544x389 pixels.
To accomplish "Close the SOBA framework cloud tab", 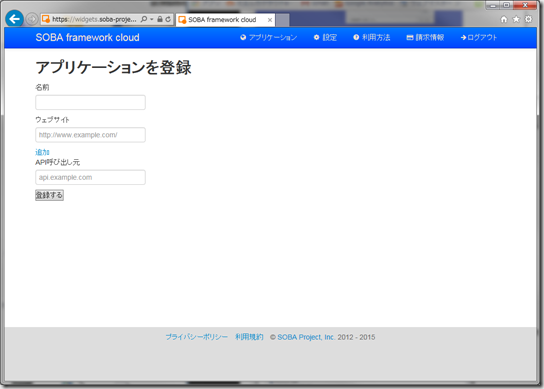I will click(270, 20).
